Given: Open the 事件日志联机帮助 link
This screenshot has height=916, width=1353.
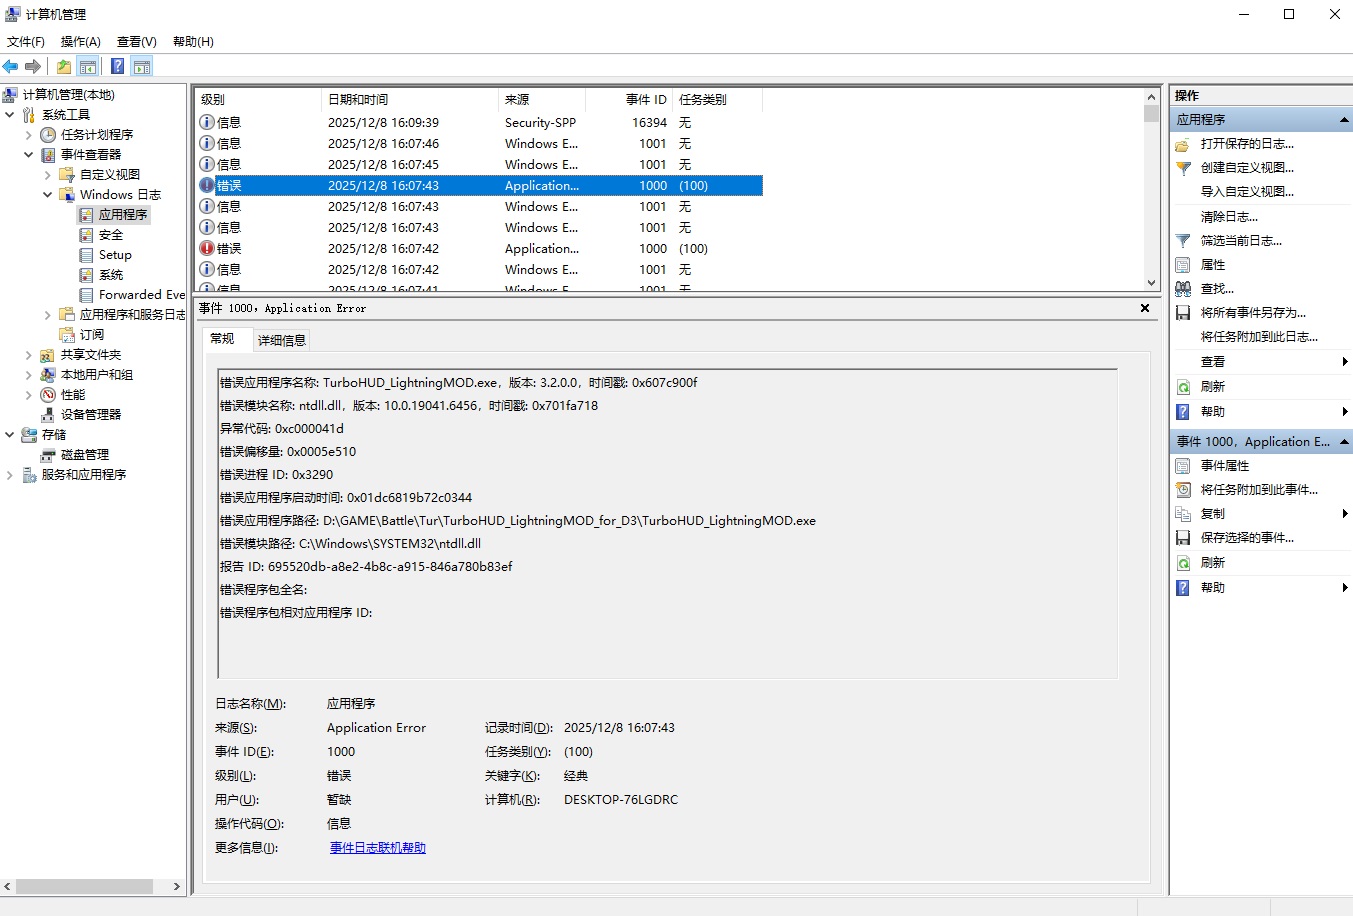Looking at the screenshot, I should pyautogui.click(x=377, y=848).
